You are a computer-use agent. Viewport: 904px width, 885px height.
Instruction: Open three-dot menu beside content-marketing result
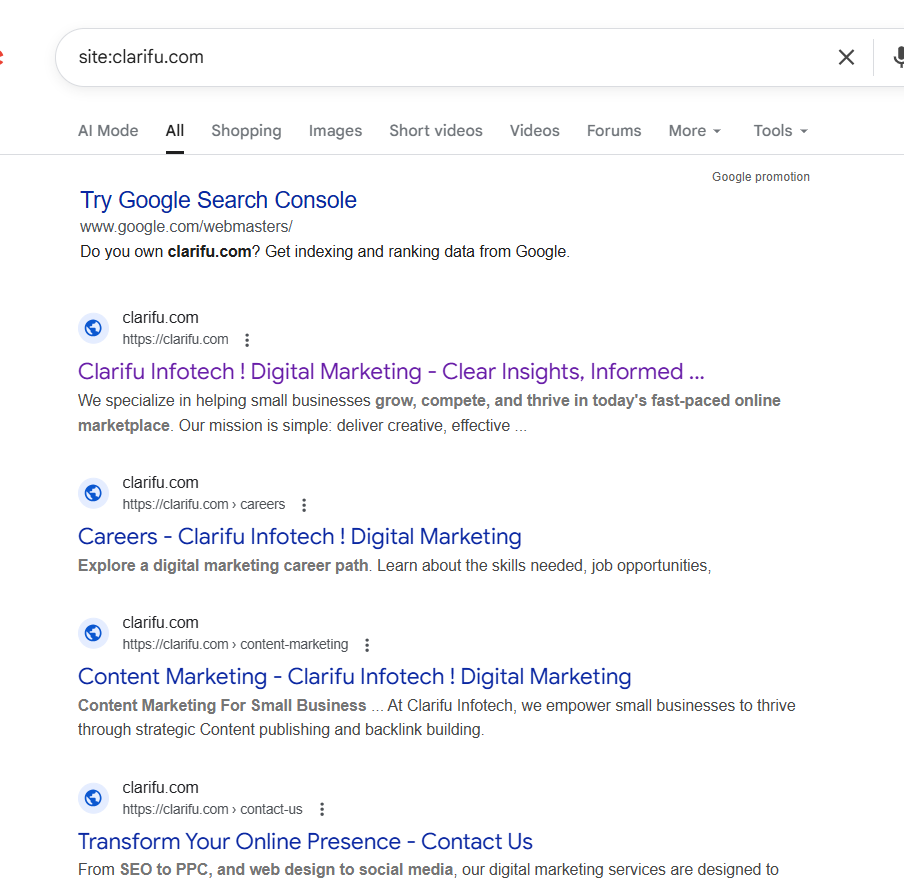click(367, 645)
